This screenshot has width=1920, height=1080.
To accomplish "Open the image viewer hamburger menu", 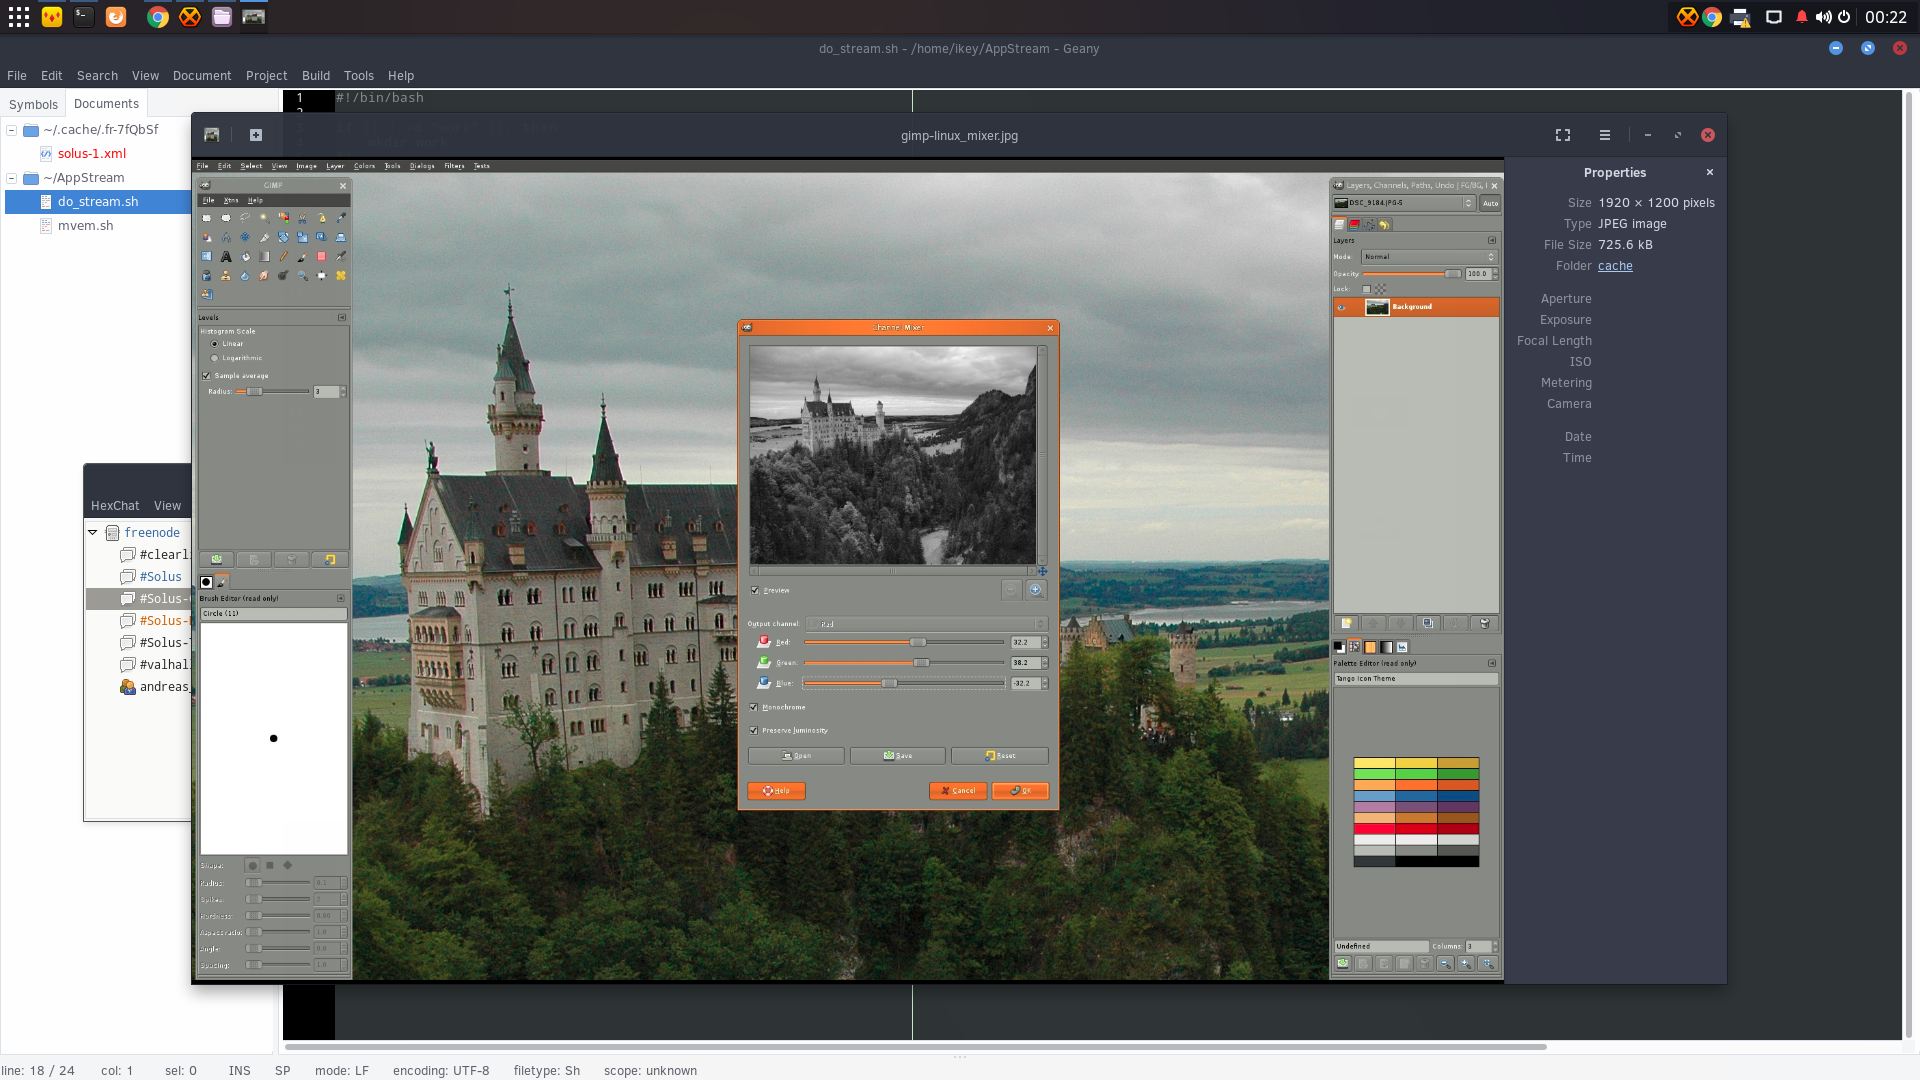I will (x=1605, y=135).
